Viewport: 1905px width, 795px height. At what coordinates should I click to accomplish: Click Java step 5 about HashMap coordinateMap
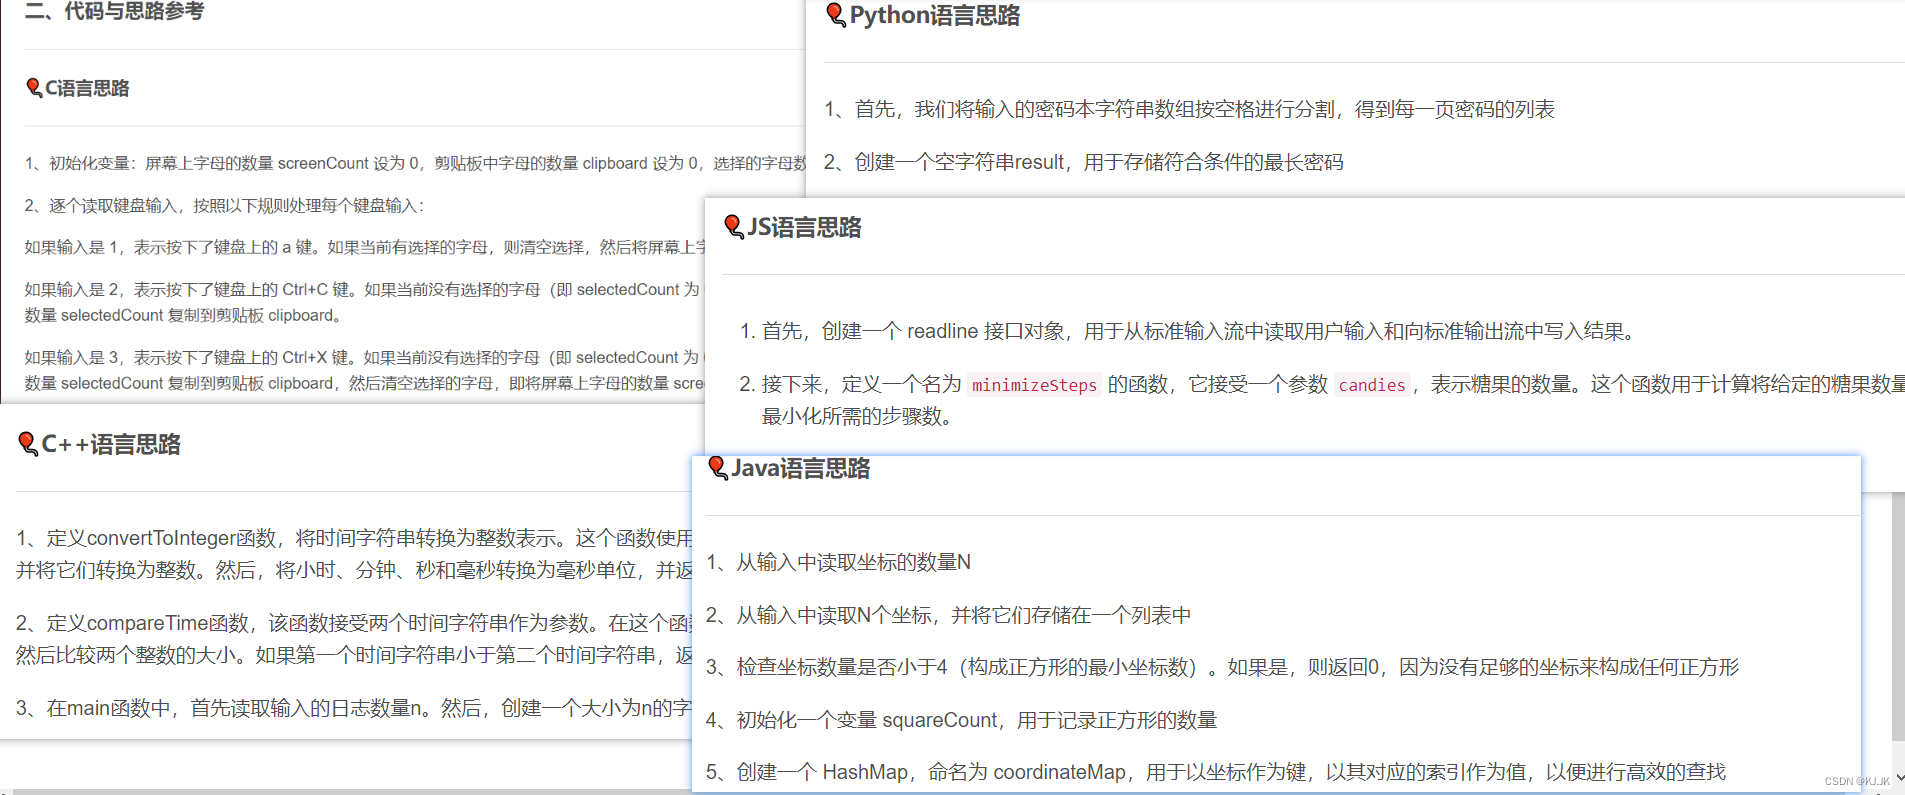1215,772
